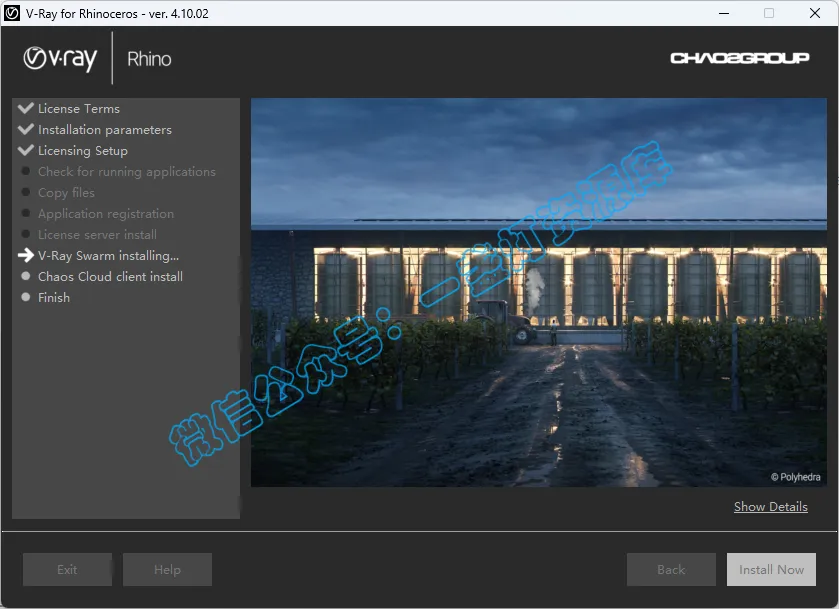Click the Install Now button

pyautogui.click(x=771, y=569)
